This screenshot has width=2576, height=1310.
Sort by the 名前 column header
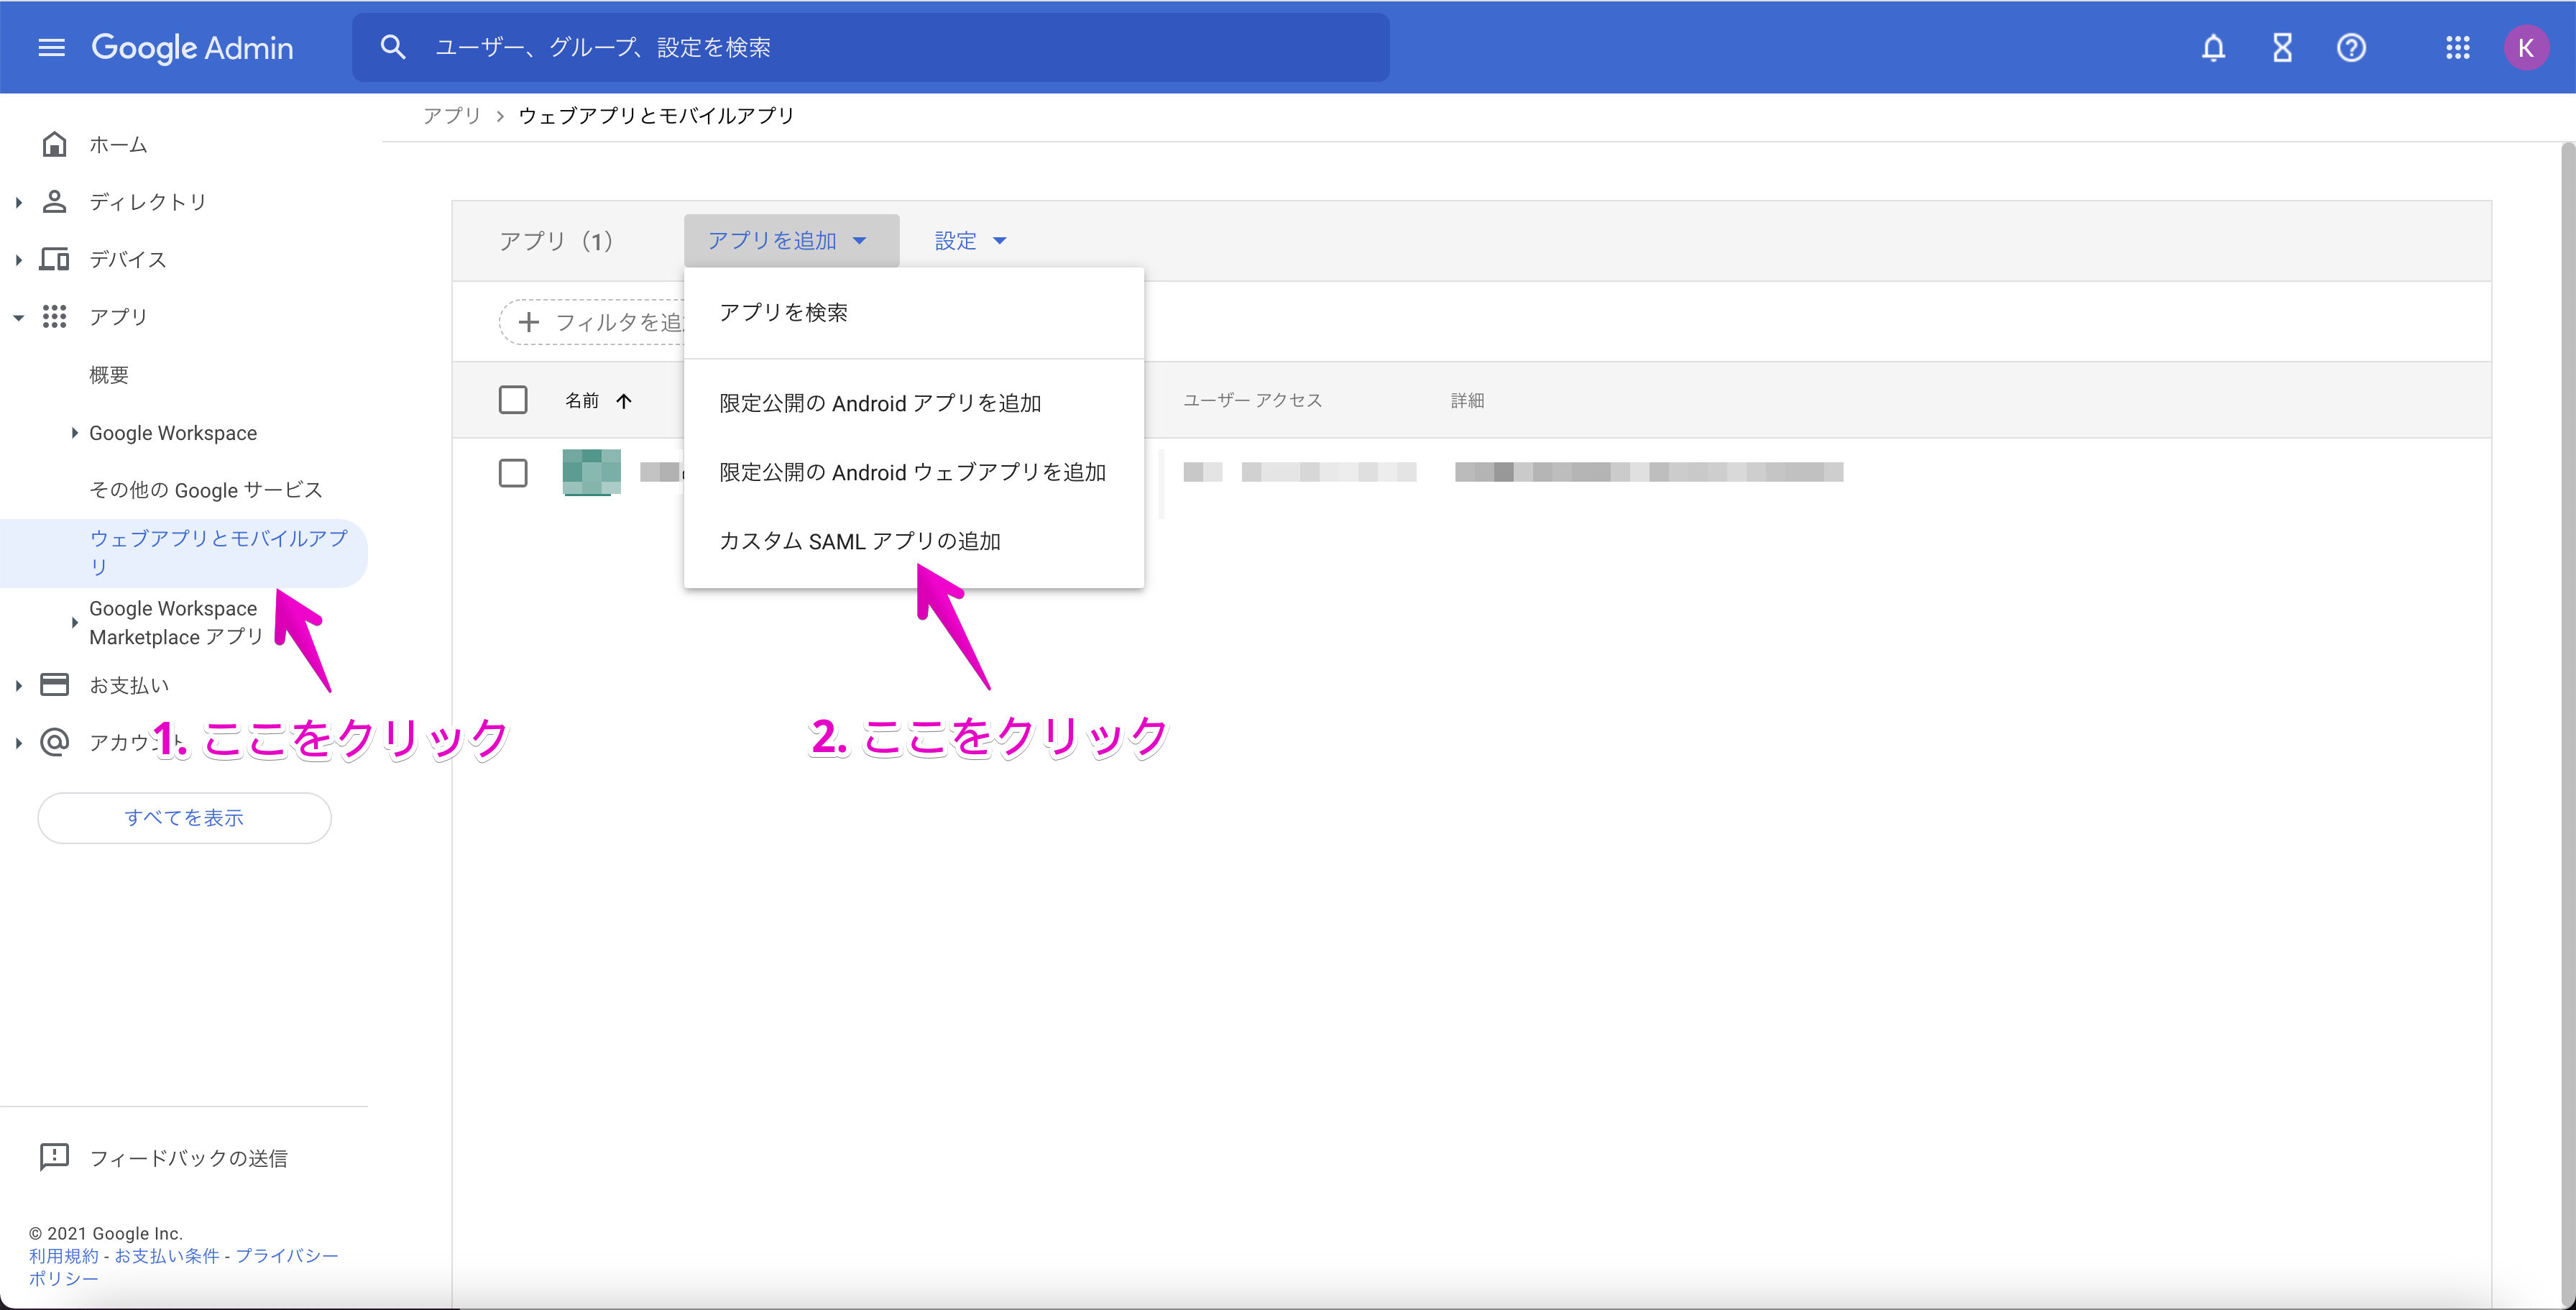[582, 401]
